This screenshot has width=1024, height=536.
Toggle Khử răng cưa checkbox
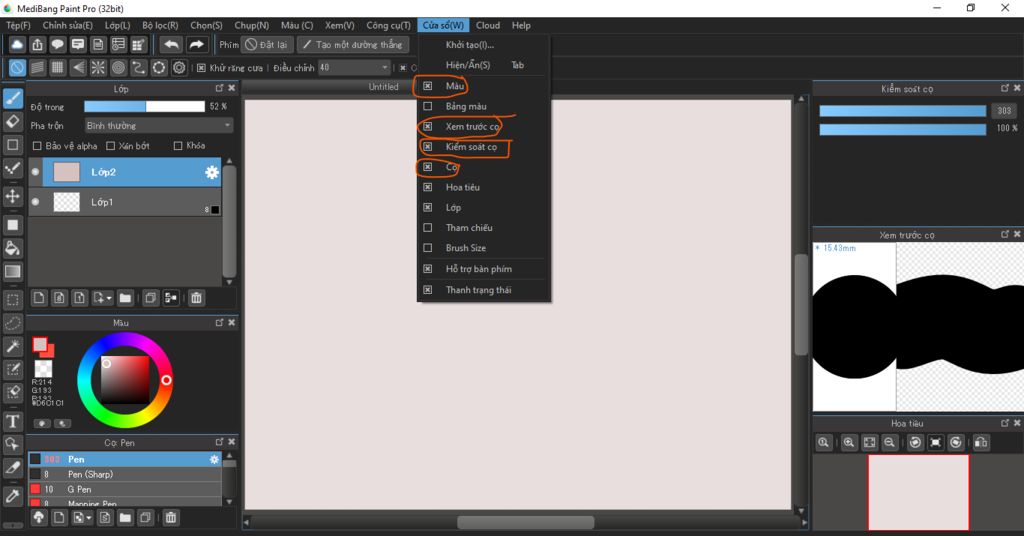[x=201, y=68]
